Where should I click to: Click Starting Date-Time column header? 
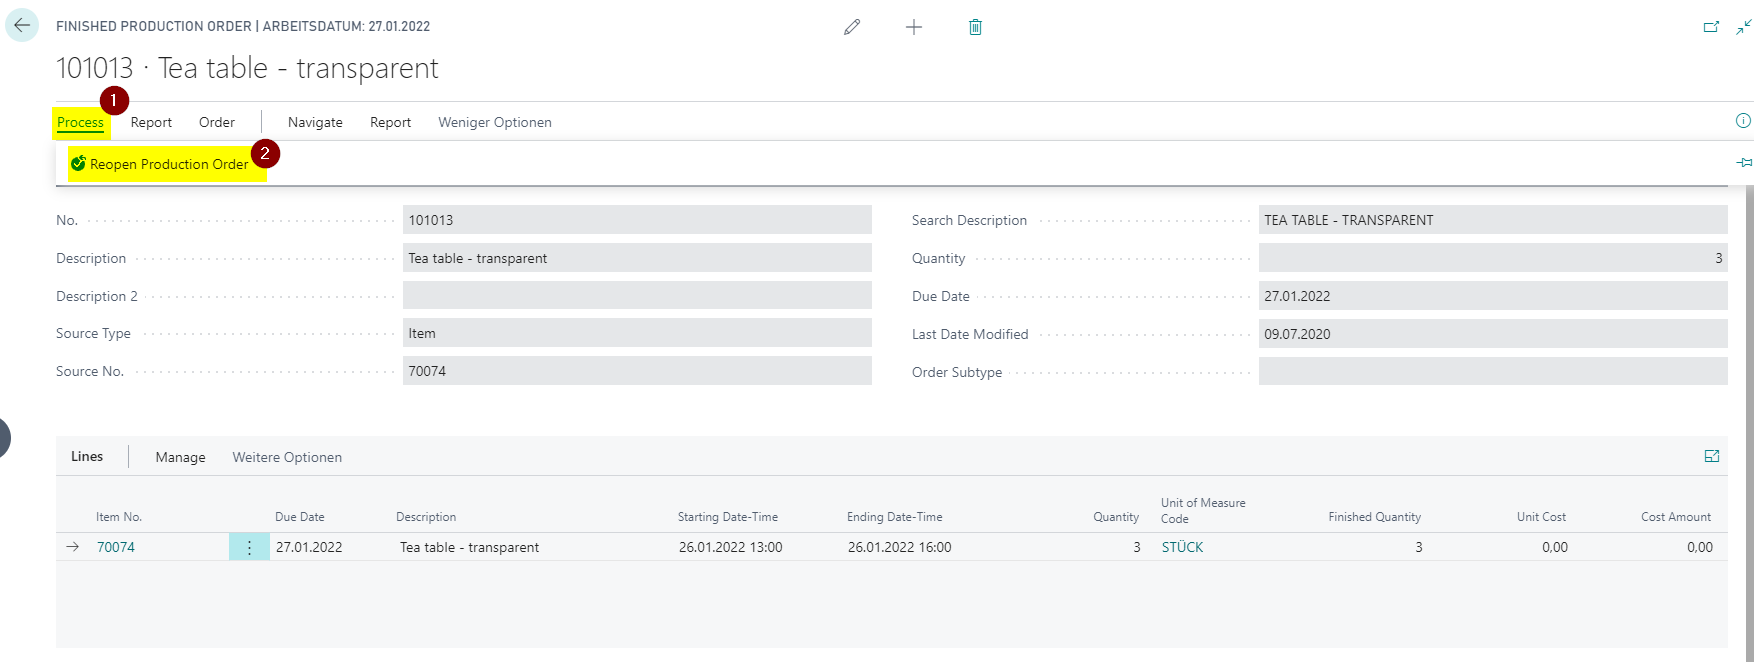(x=728, y=517)
